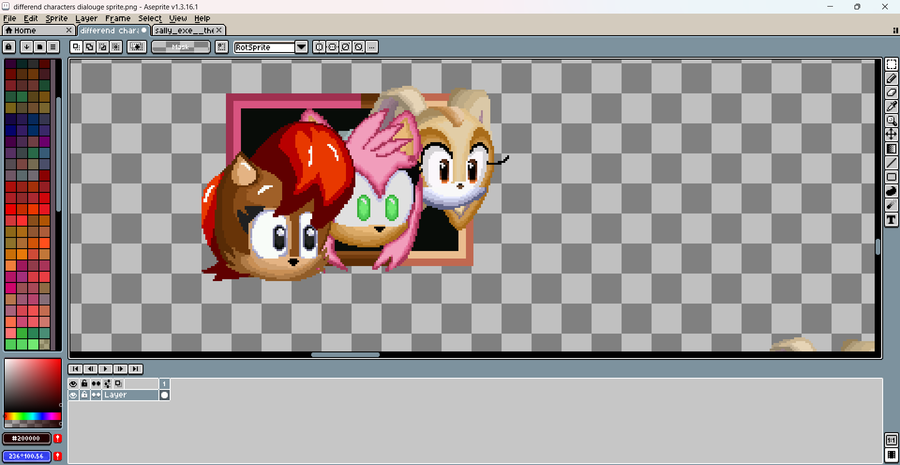Open the palette sort down-arrow button
The width and height of the screenshot is (900, 465).
tap(26, 47)
